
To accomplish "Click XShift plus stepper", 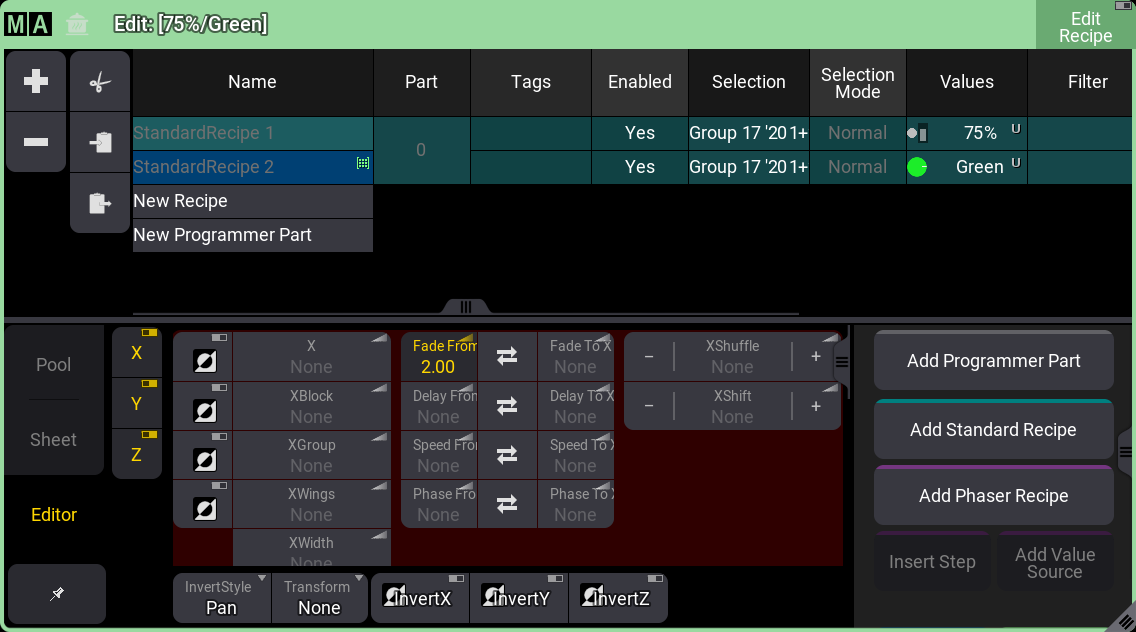I will coord(816,406).
